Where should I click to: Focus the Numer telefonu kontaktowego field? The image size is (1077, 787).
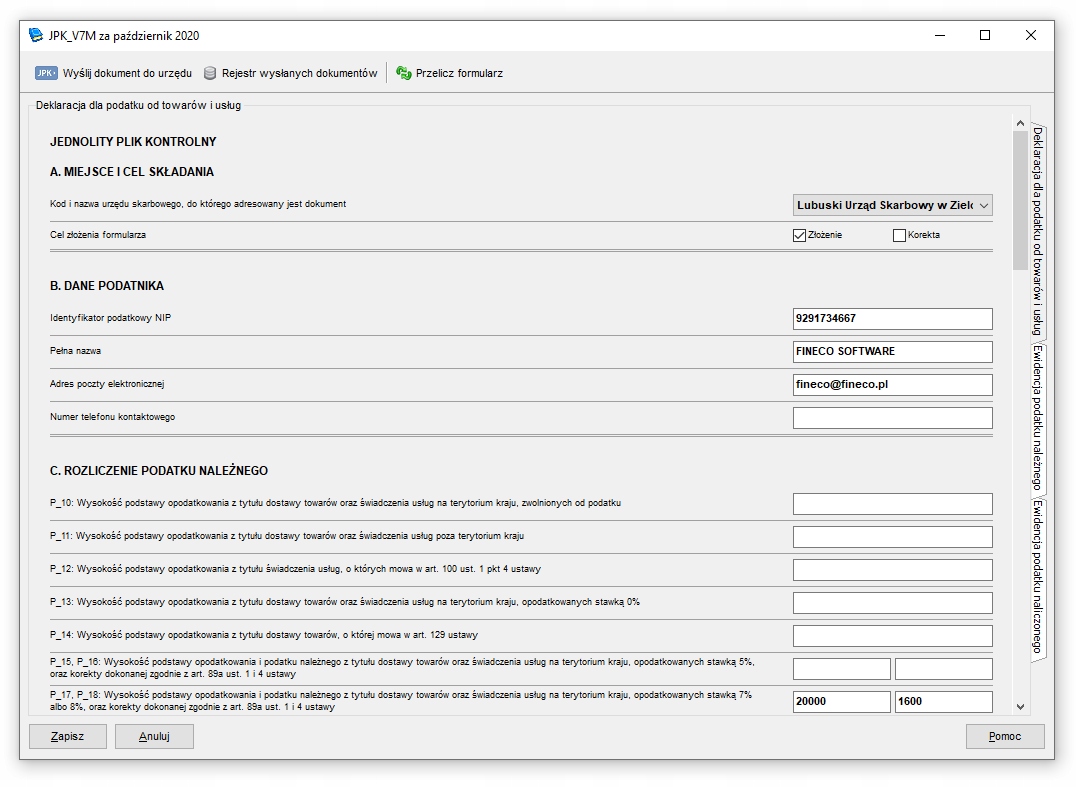click(x=892, y=418)
